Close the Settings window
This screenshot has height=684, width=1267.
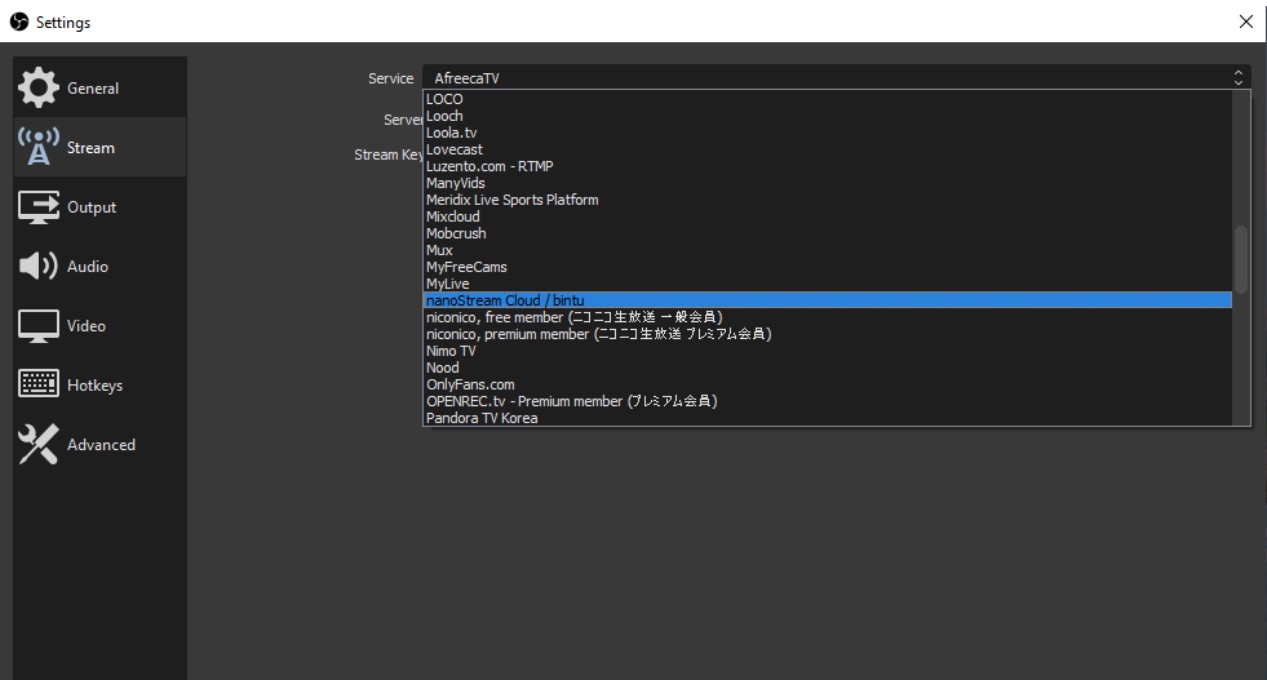point(1245,22)
